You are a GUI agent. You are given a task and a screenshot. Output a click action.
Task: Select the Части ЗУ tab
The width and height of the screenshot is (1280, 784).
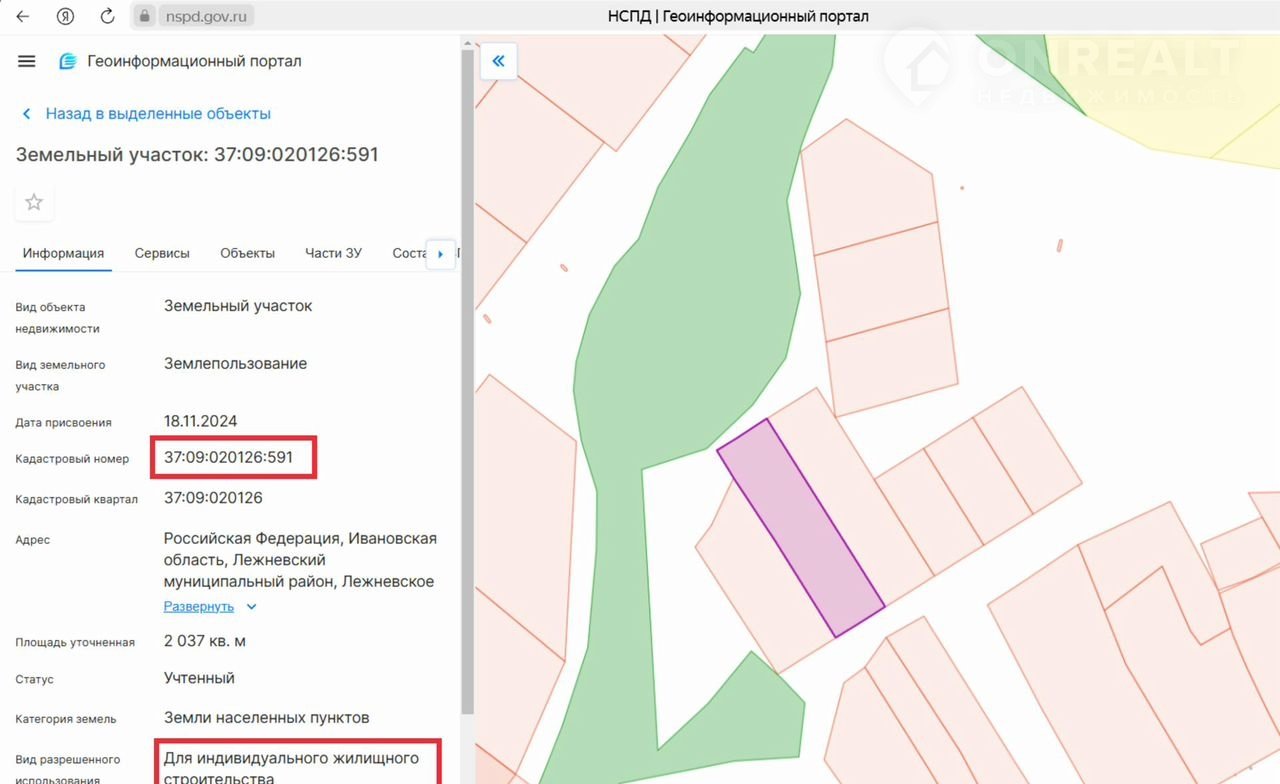click(x=333, y=253)
